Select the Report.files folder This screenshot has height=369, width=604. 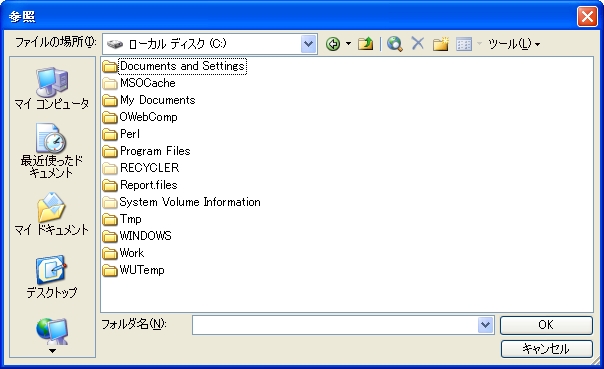pyautogui.click(x=140, y=185)
